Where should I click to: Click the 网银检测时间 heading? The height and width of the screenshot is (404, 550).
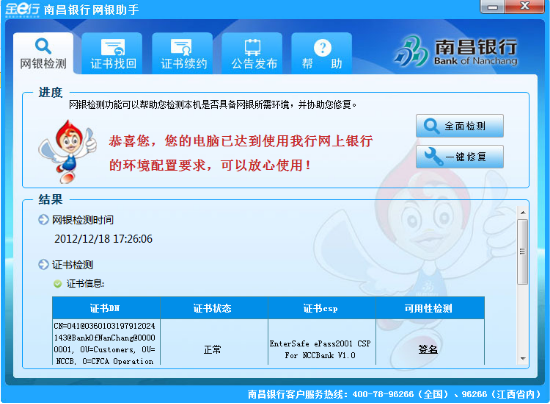(x=83, y=220)
